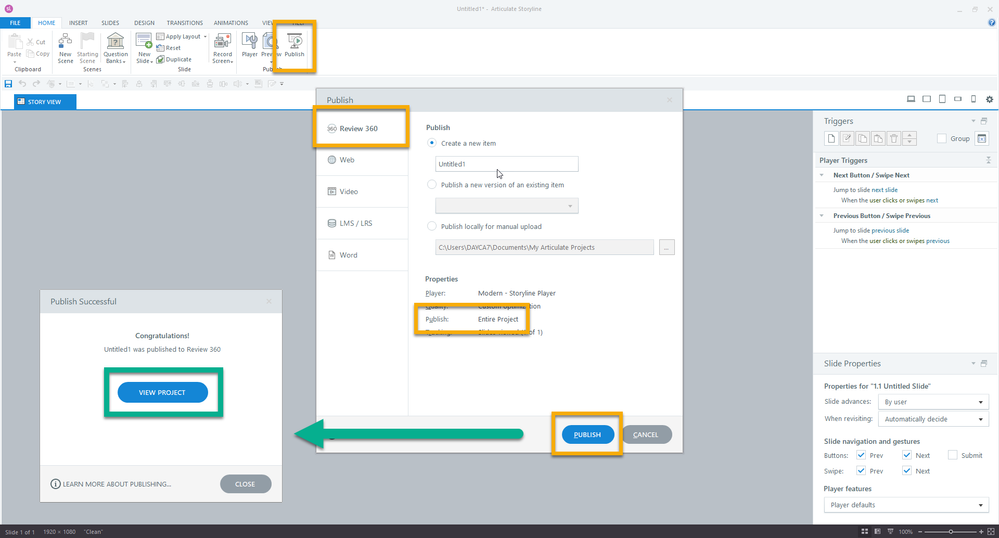
Task: Open the FILE menu
Action: (x=15, y=22)
